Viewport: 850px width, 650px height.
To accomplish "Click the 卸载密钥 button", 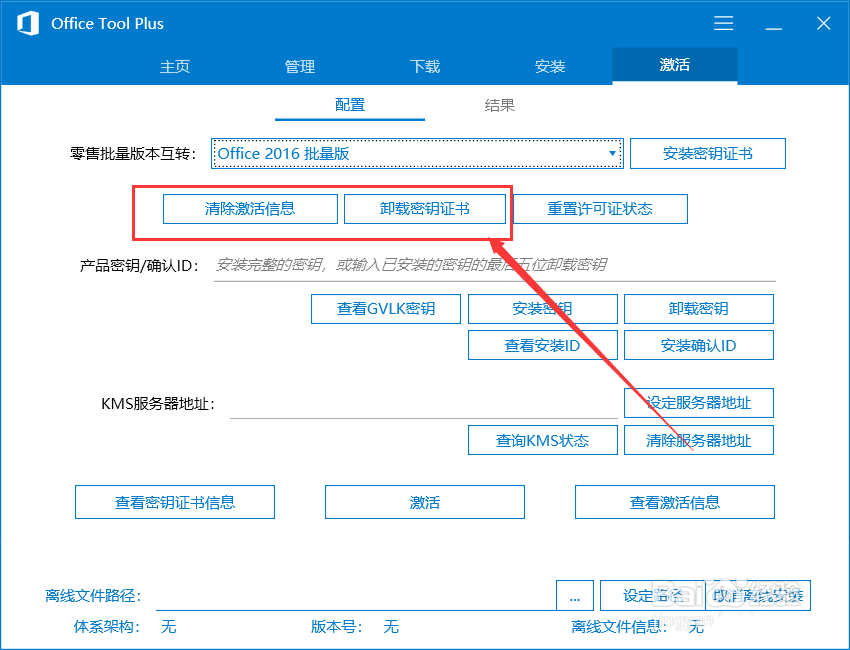I will pos(699,309).
